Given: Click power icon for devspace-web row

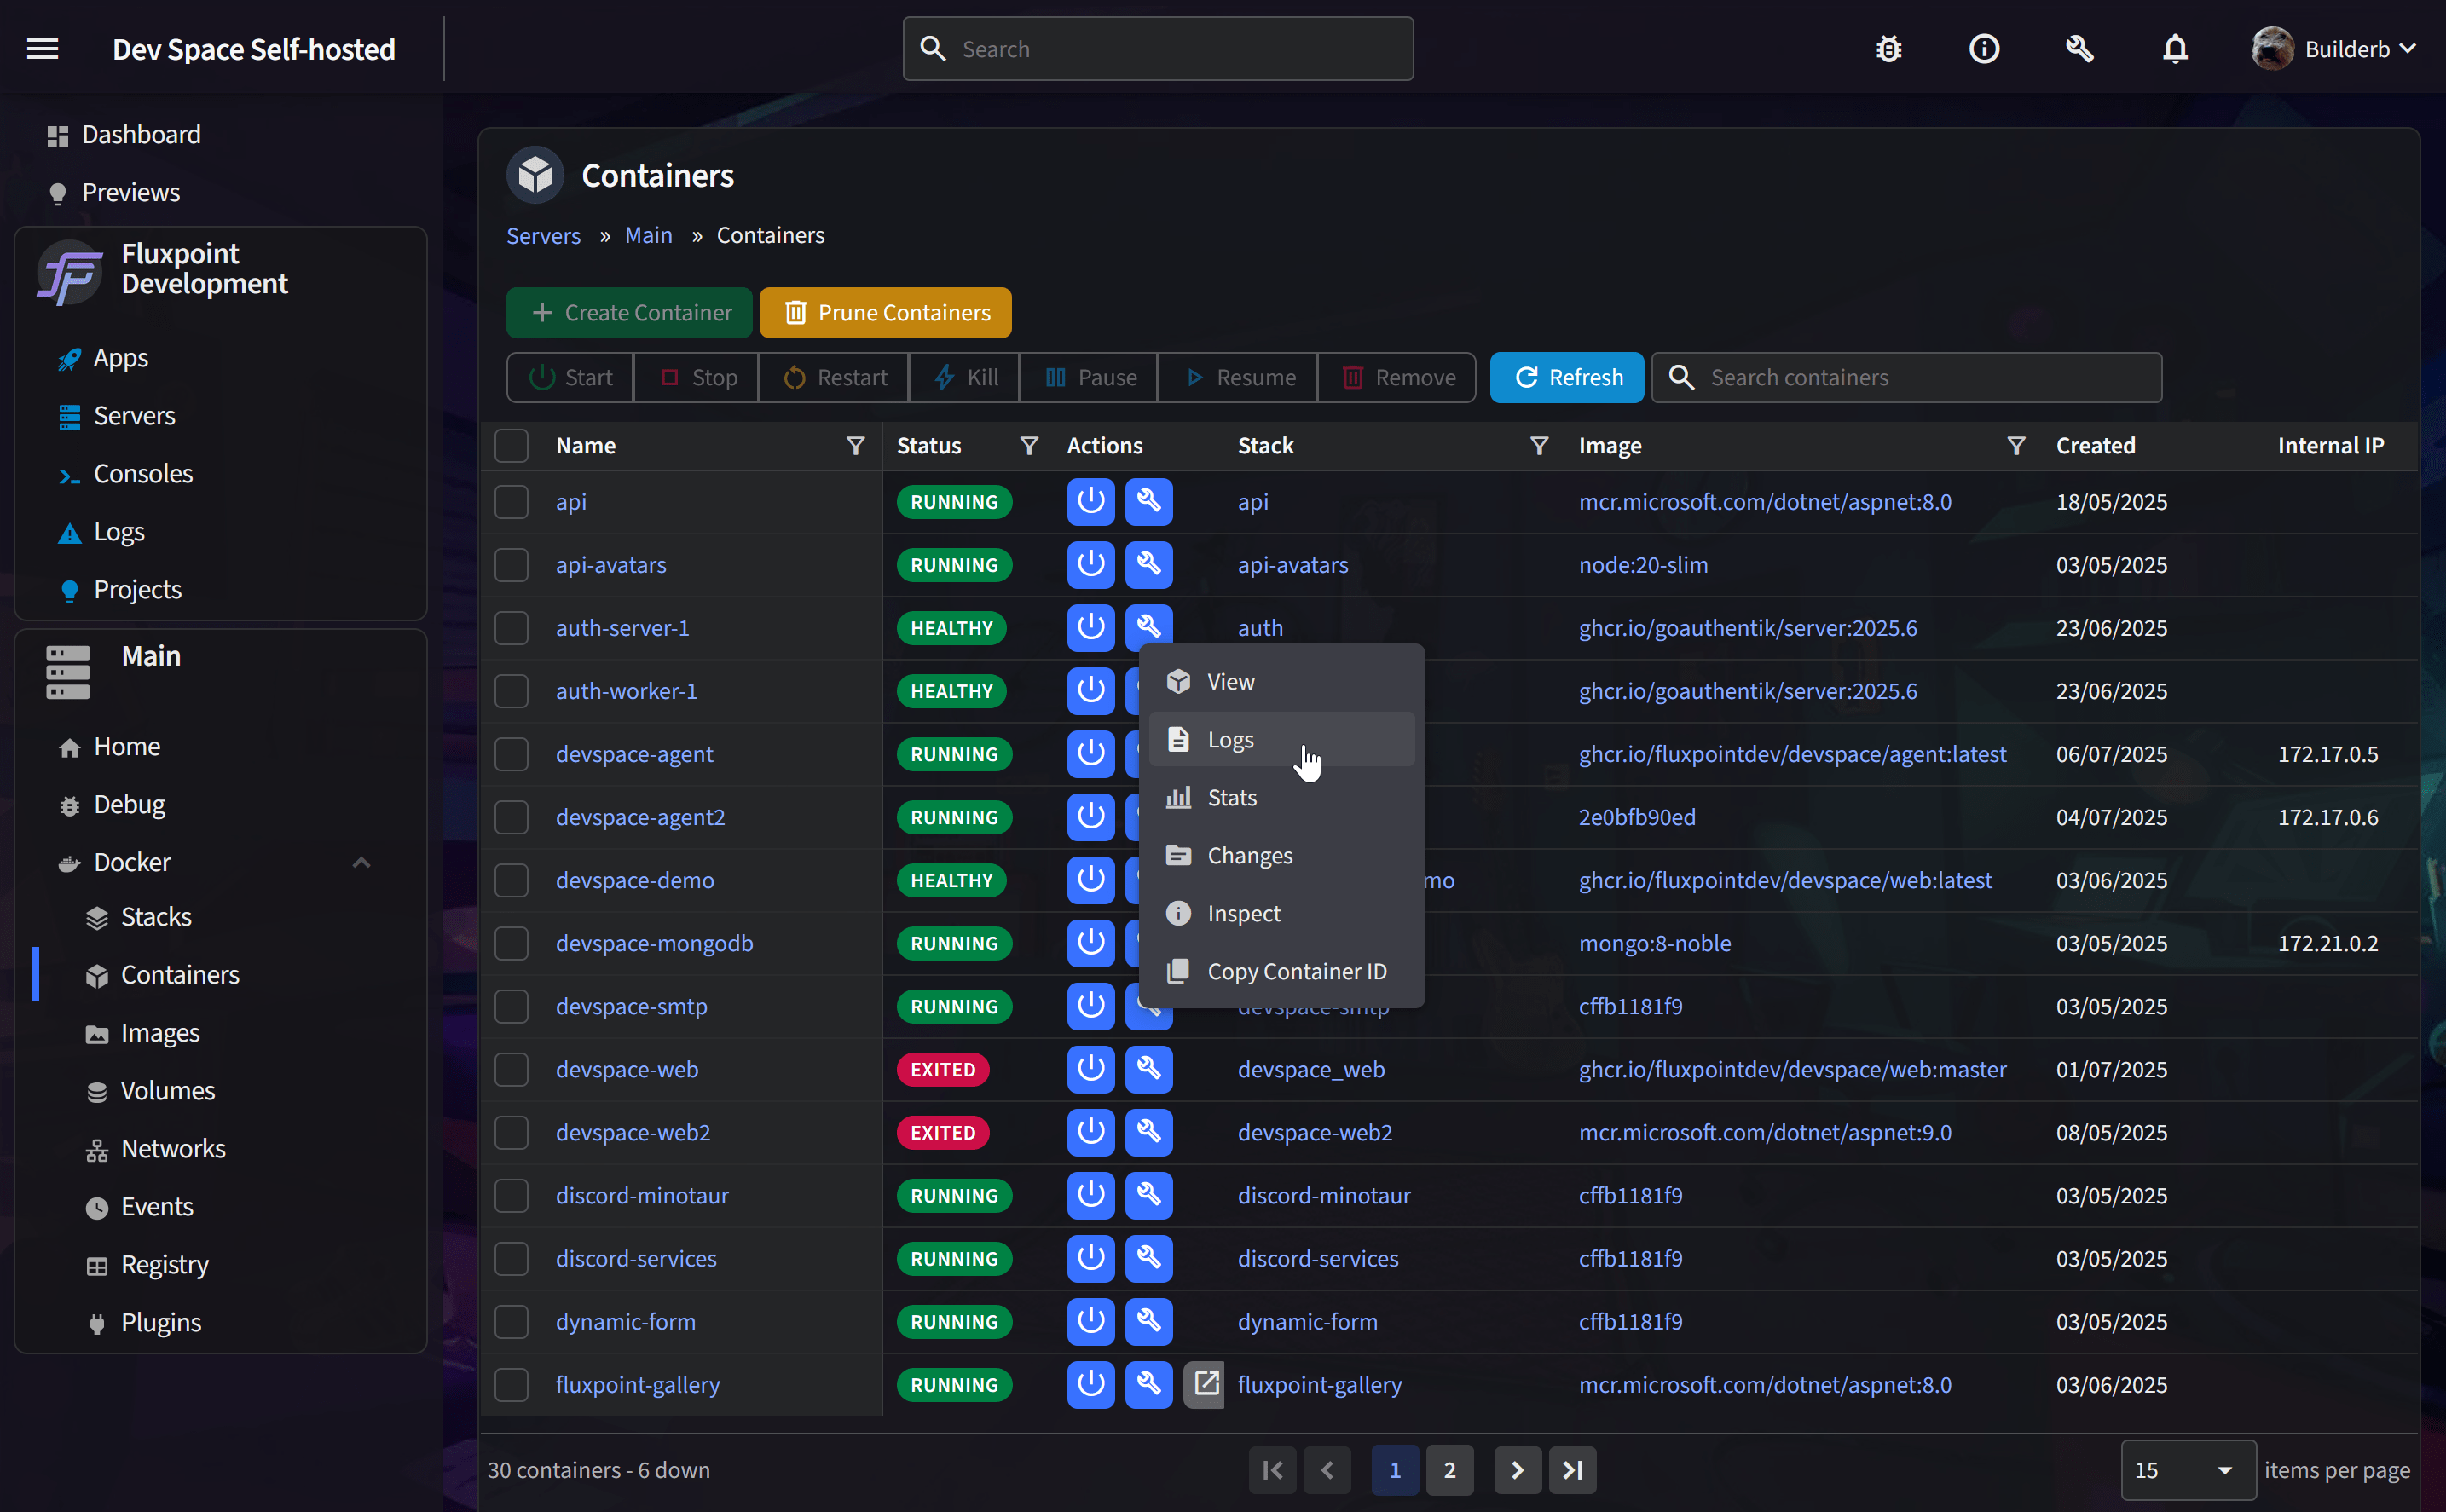Looking at the screenshot, I should point(1090,1069).
